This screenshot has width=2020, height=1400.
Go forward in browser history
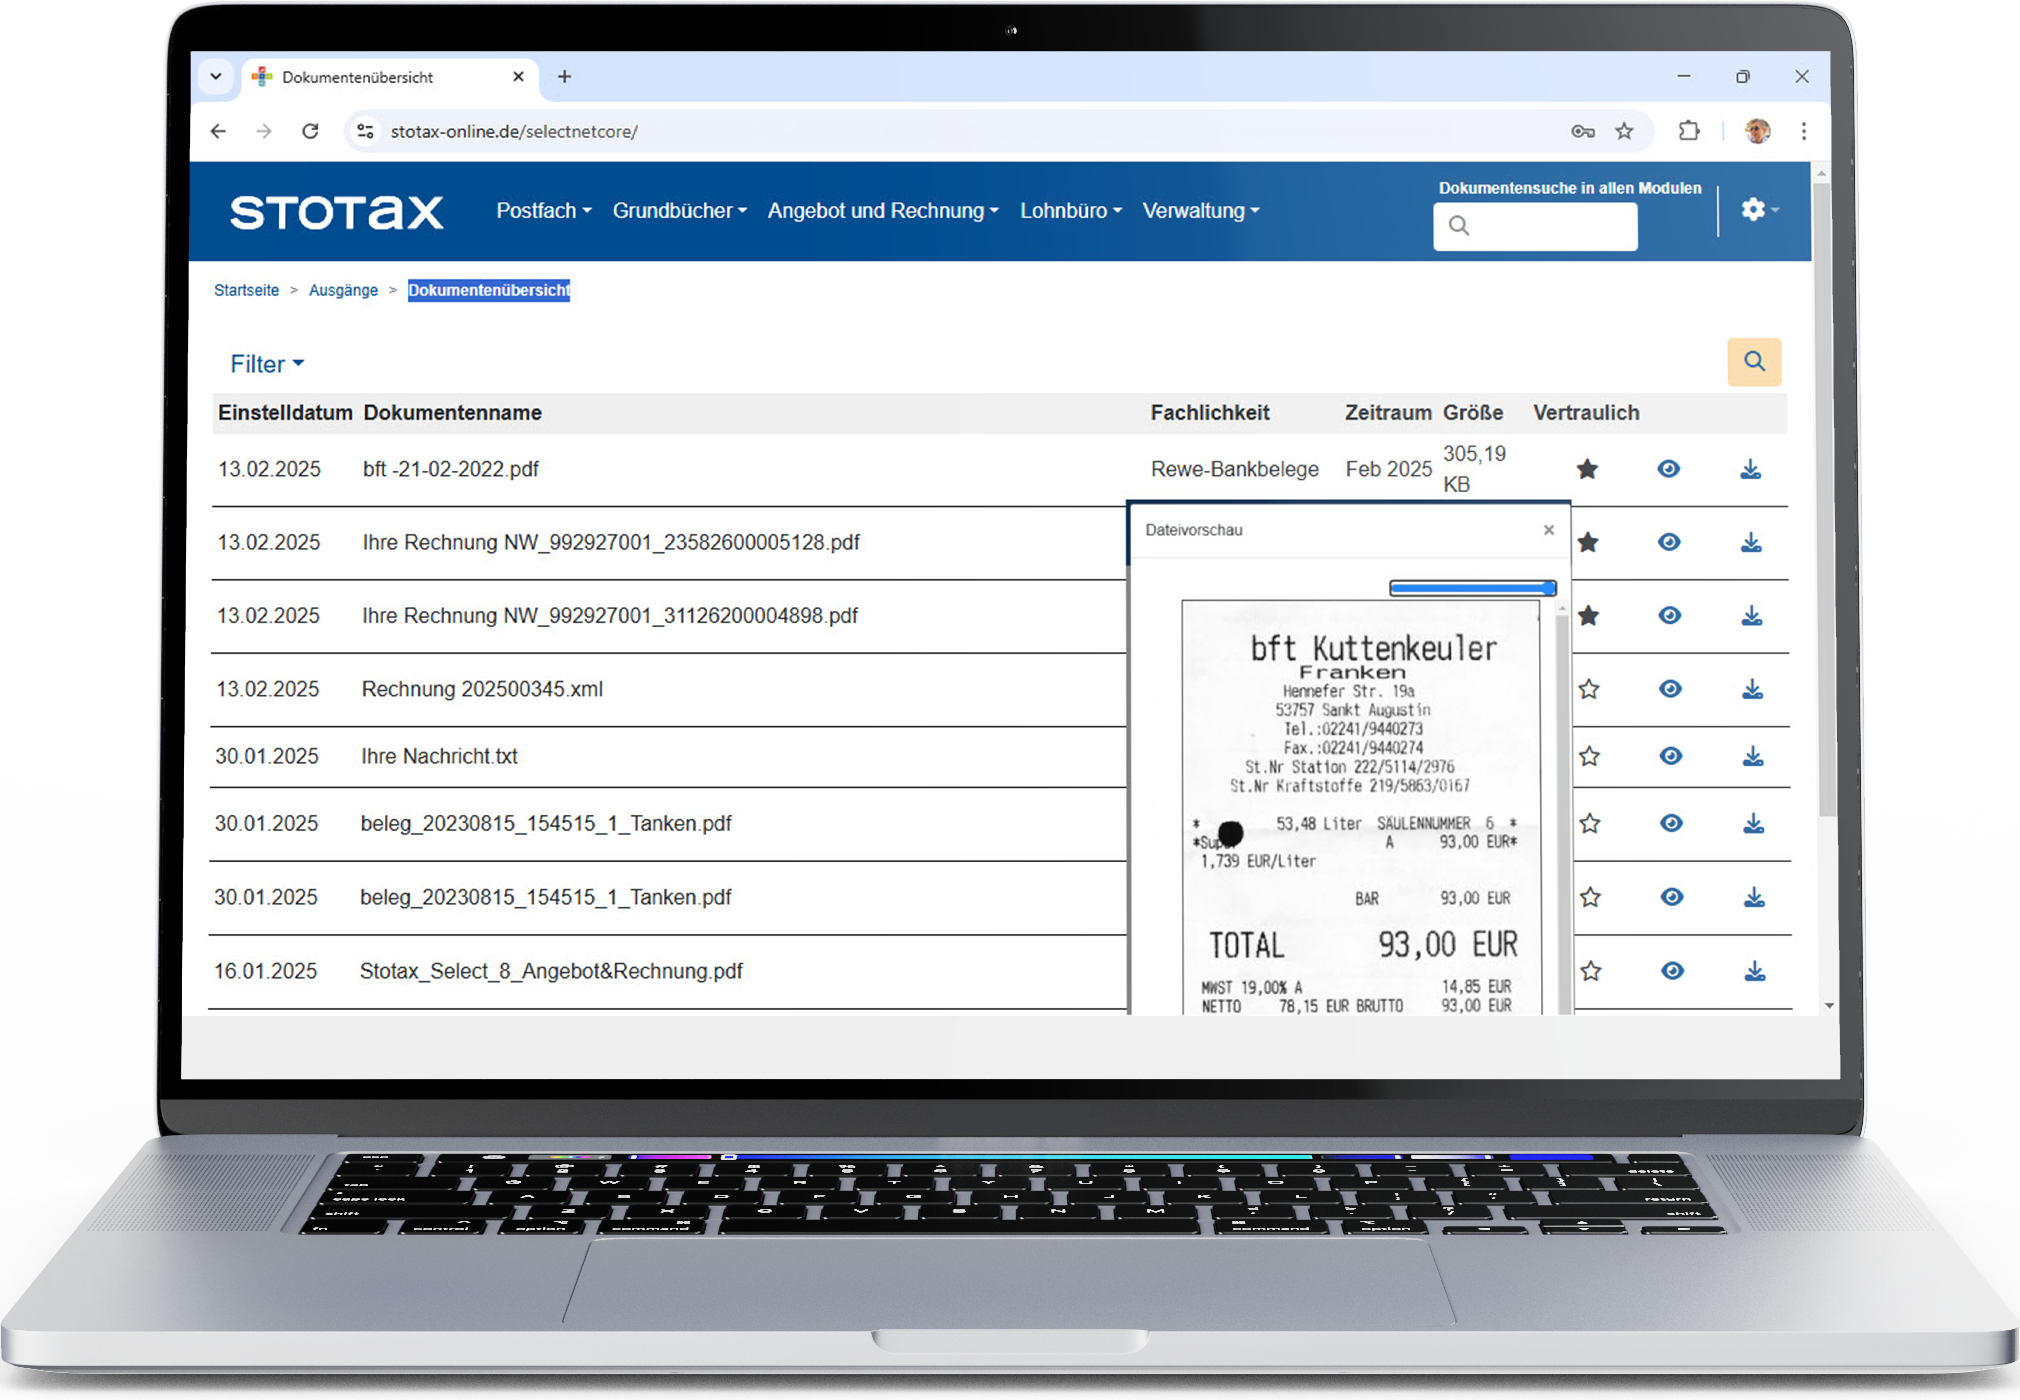[264, 131]
